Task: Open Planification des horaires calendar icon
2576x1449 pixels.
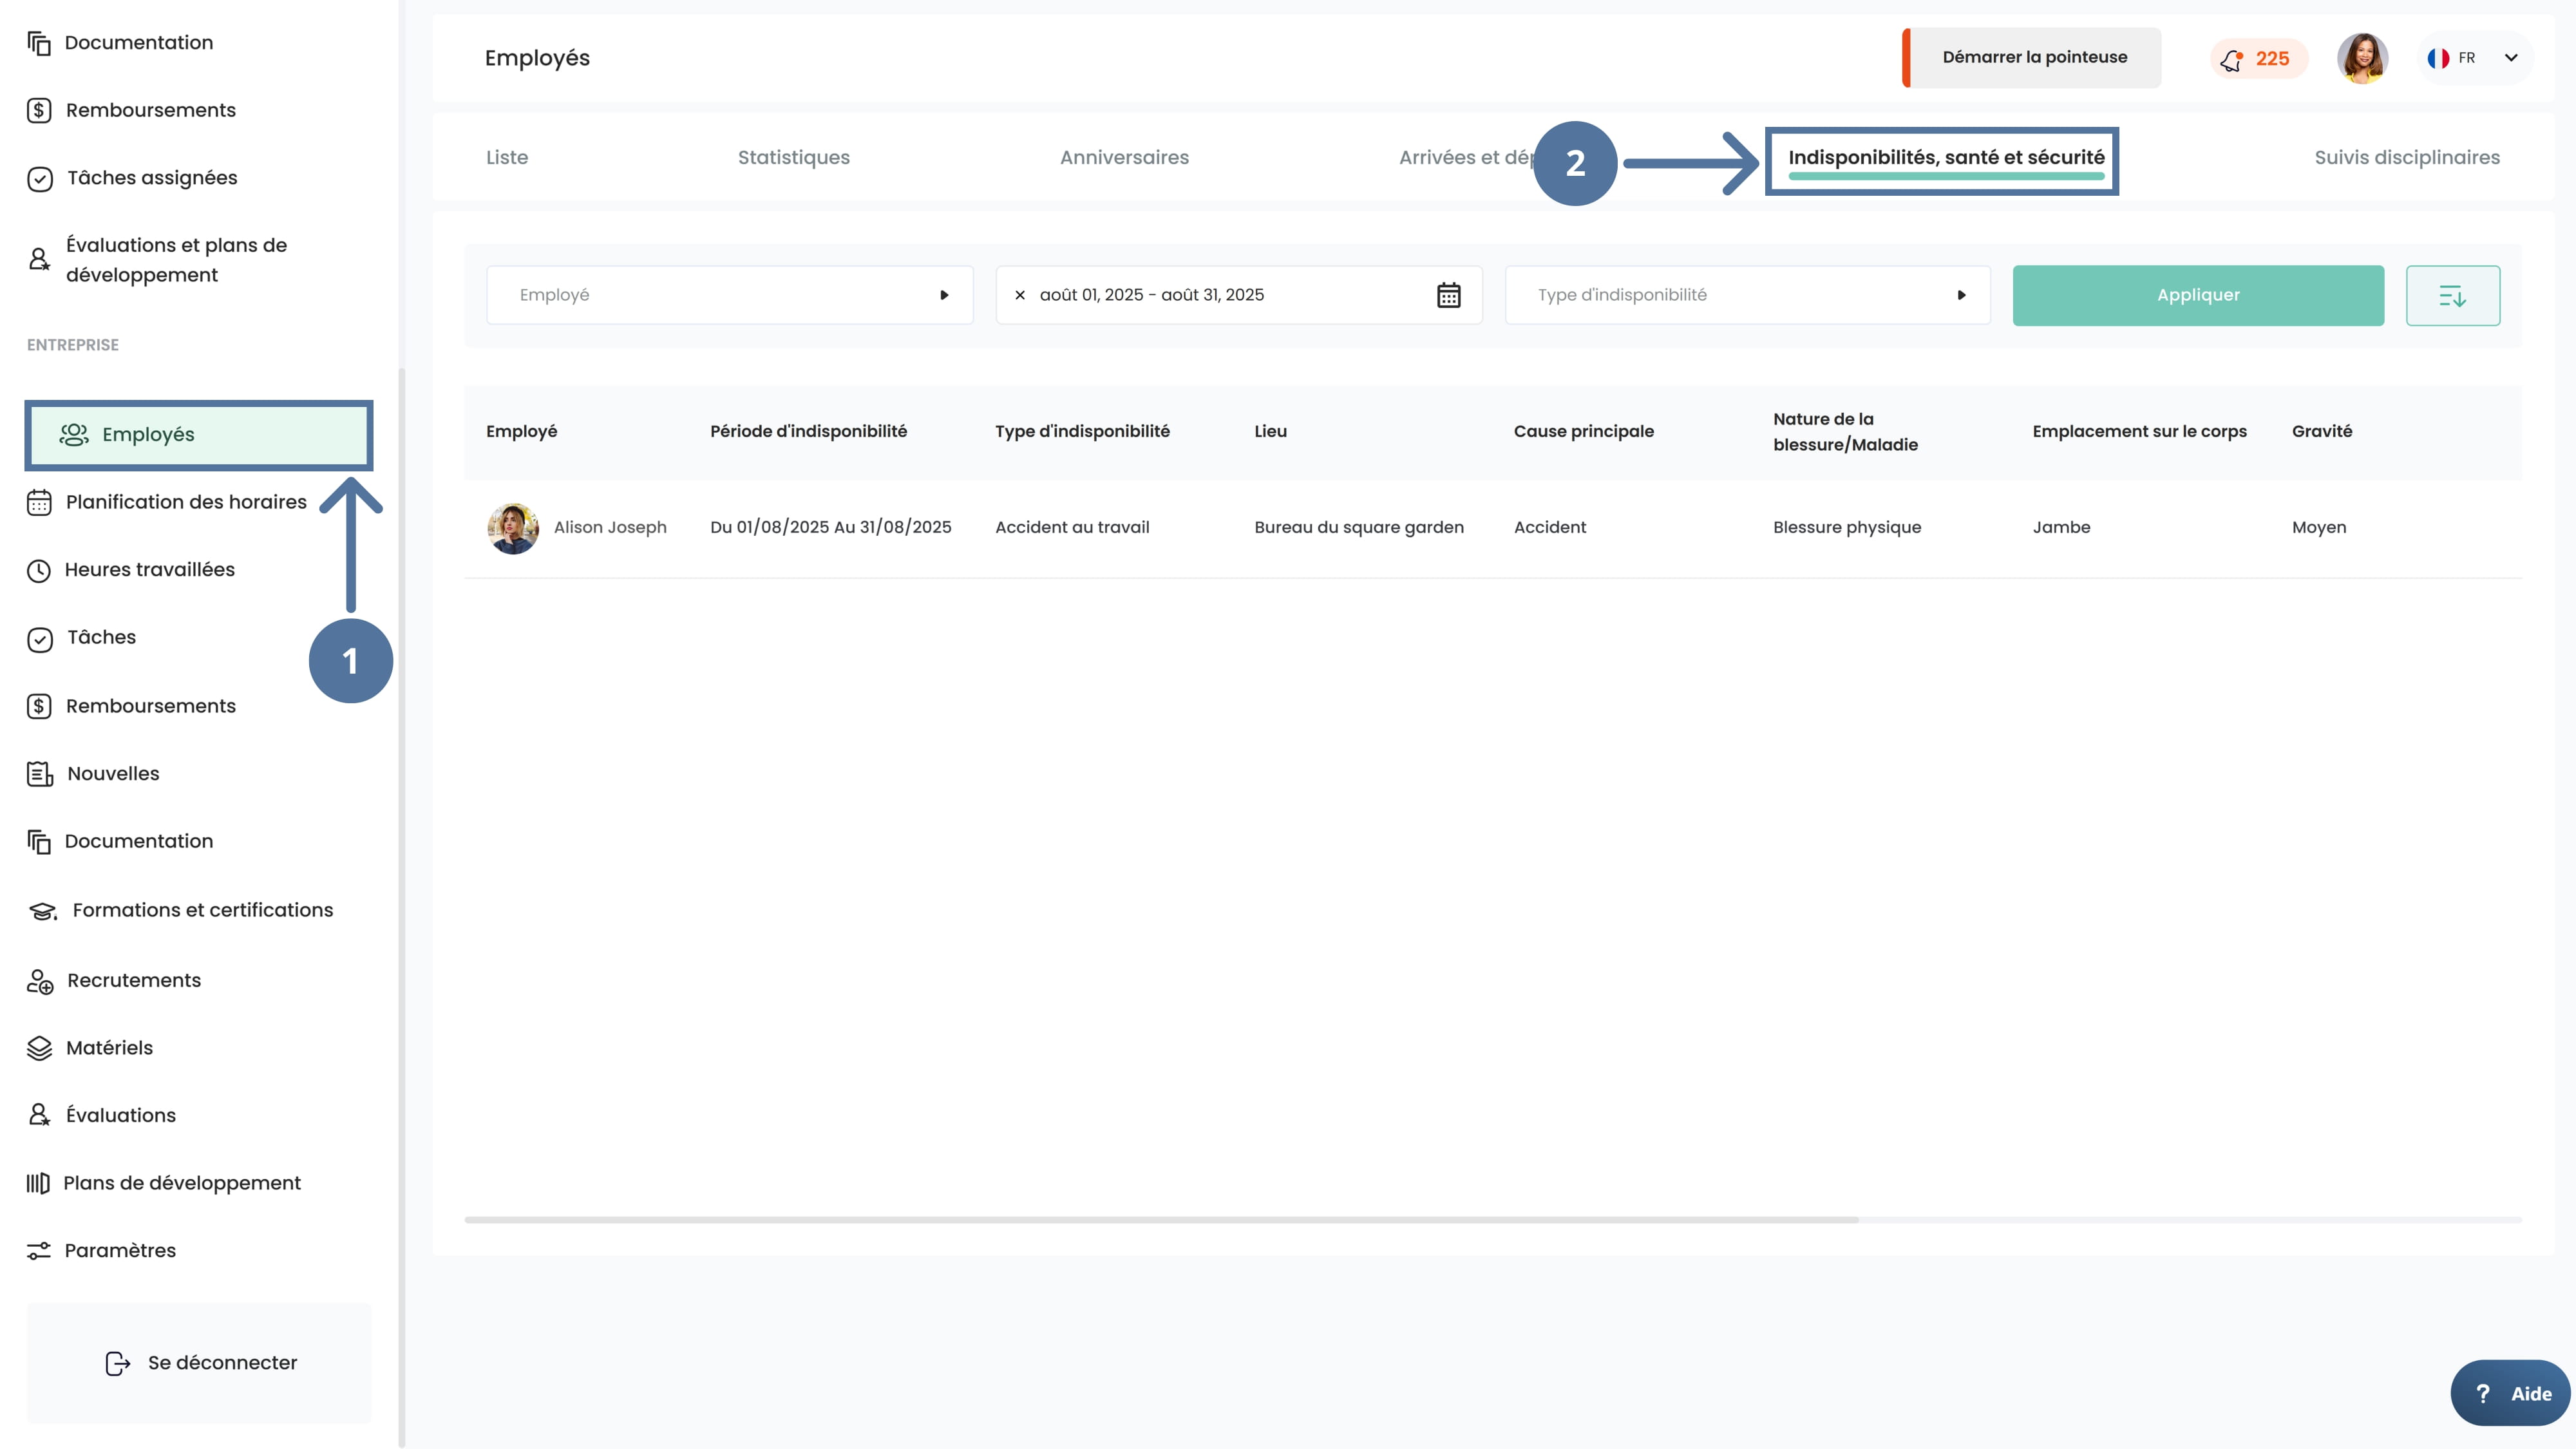Action: (39, 502)
